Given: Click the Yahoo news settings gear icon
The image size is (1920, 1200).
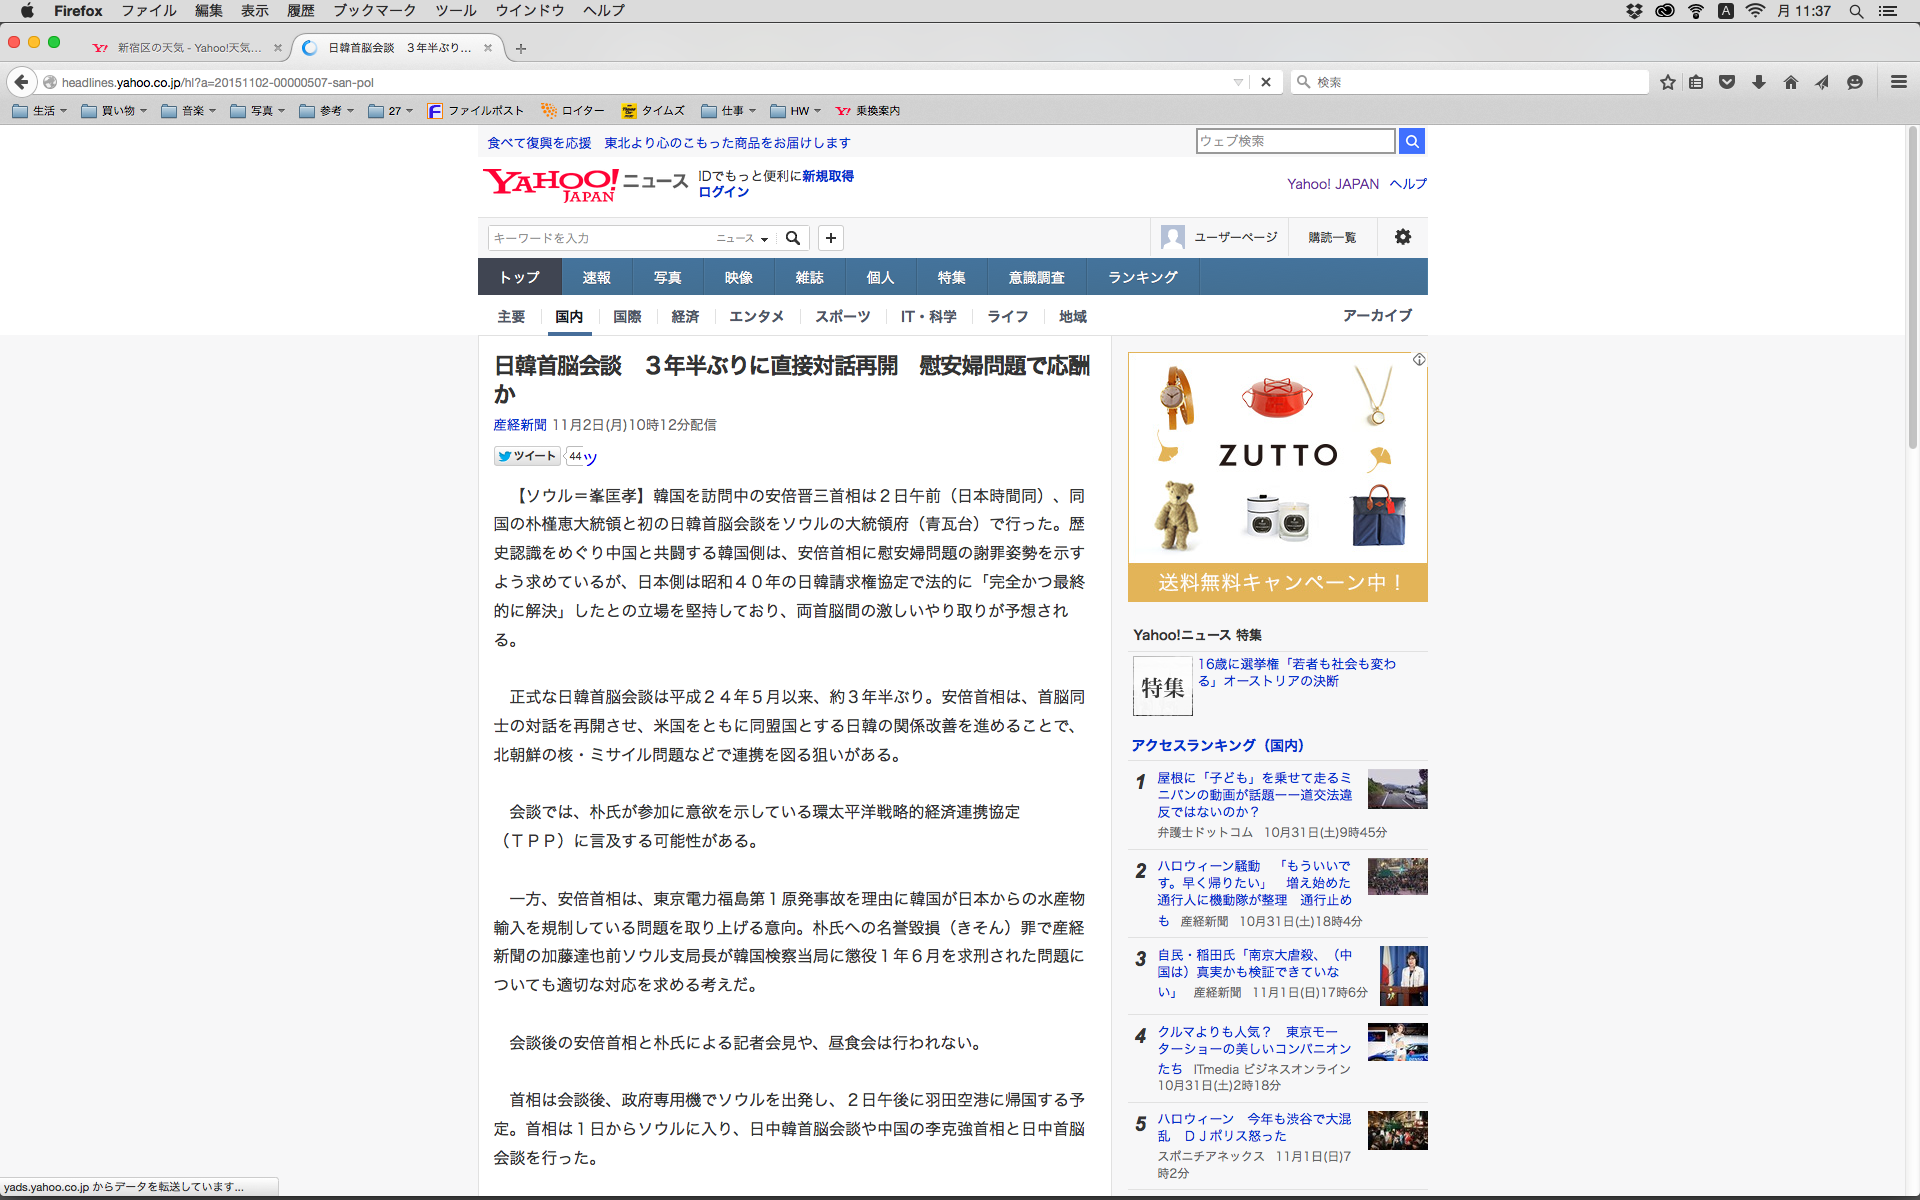Looking at the screenshot, I should click(1403, 237).
